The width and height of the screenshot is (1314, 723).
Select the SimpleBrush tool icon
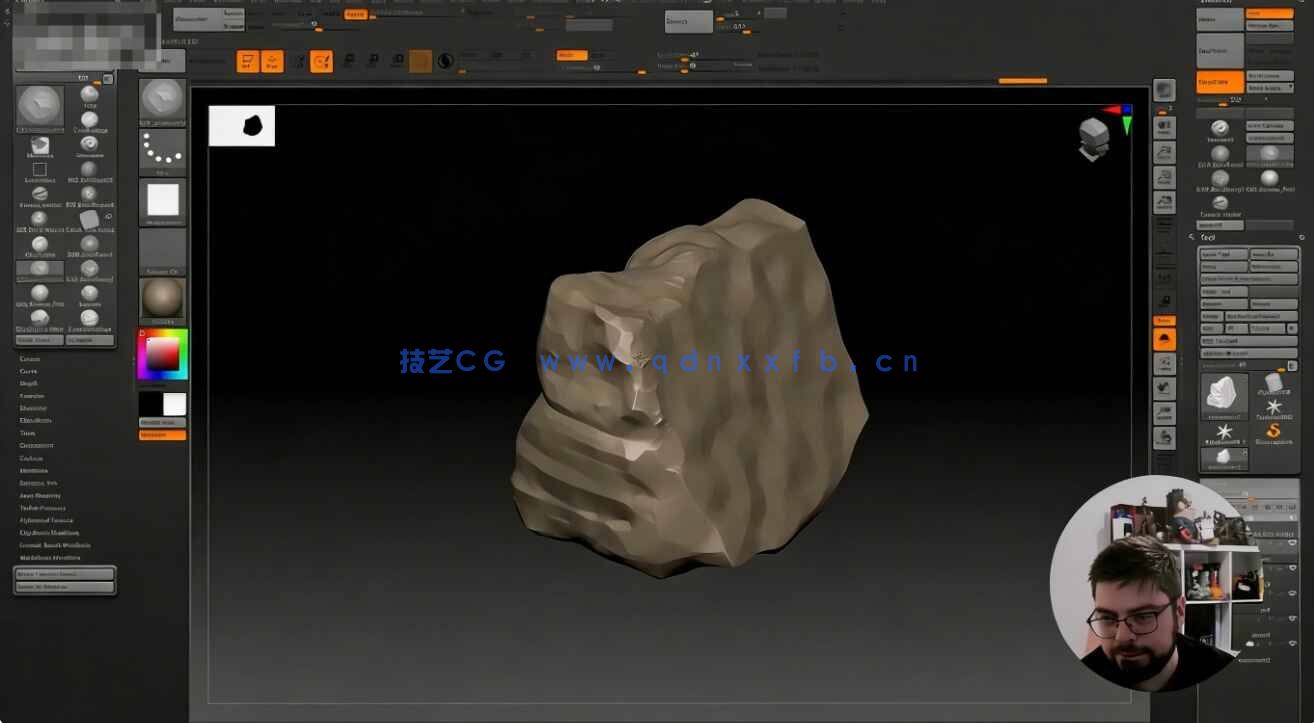(x=1273, y=432)
